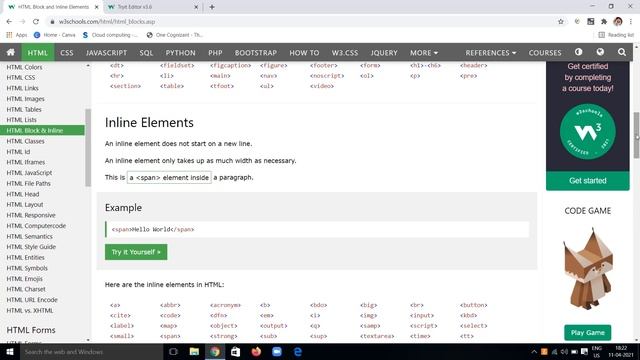Expand the MORE dropdown
Image resolution: width=640 pixels, height=360 pixels.
click(424, 53)
